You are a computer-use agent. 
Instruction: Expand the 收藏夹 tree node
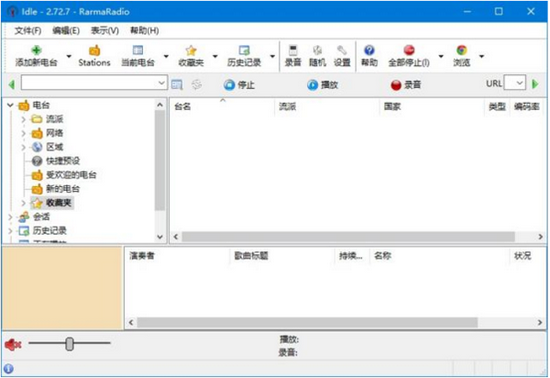[23, 203]
